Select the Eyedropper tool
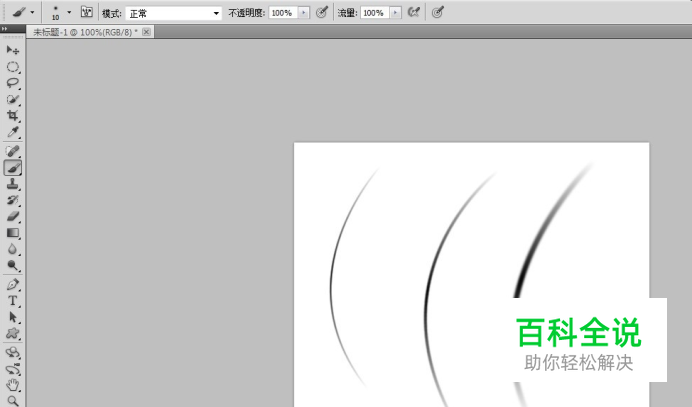692x407 pixels. tap(12, 132)
